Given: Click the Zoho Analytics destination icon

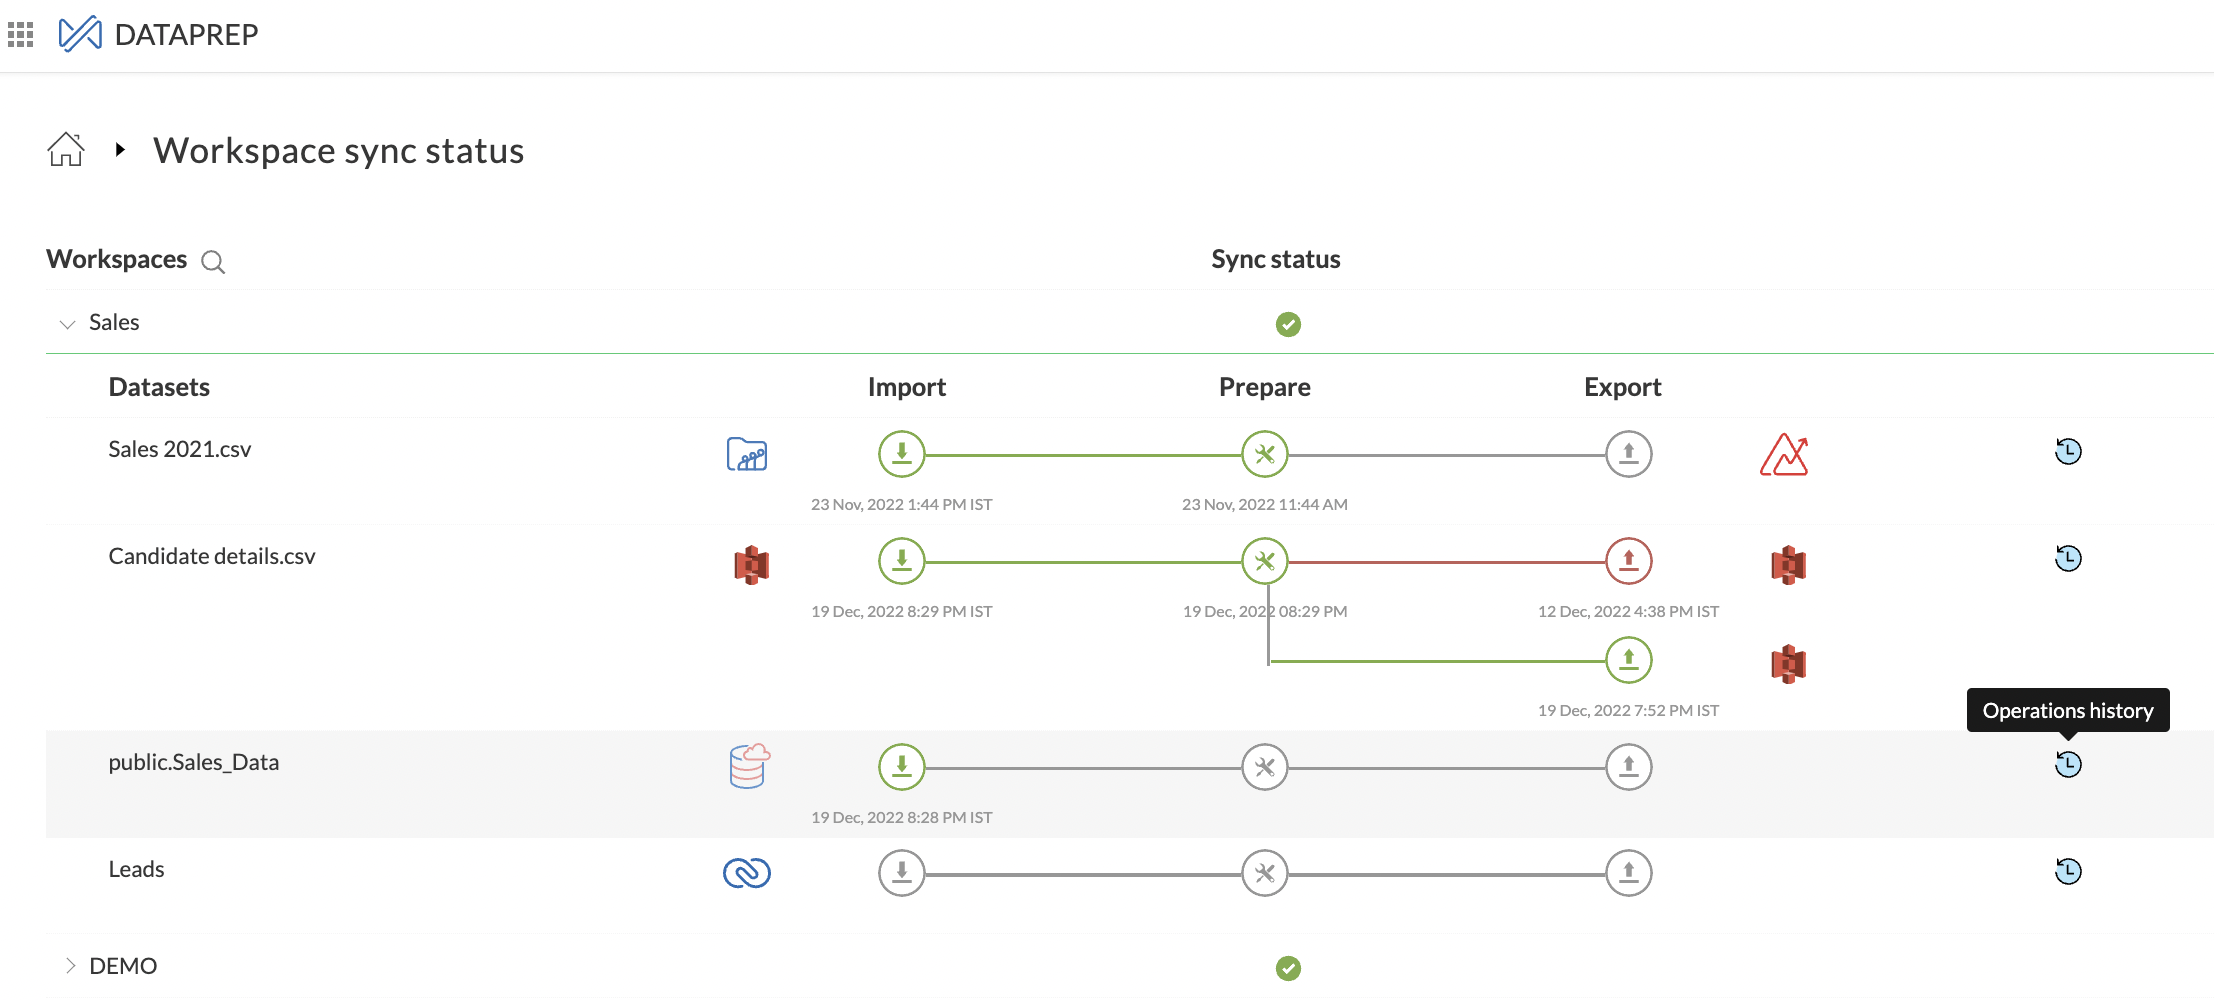Looking at the screenshot, I should (1784, 455).
